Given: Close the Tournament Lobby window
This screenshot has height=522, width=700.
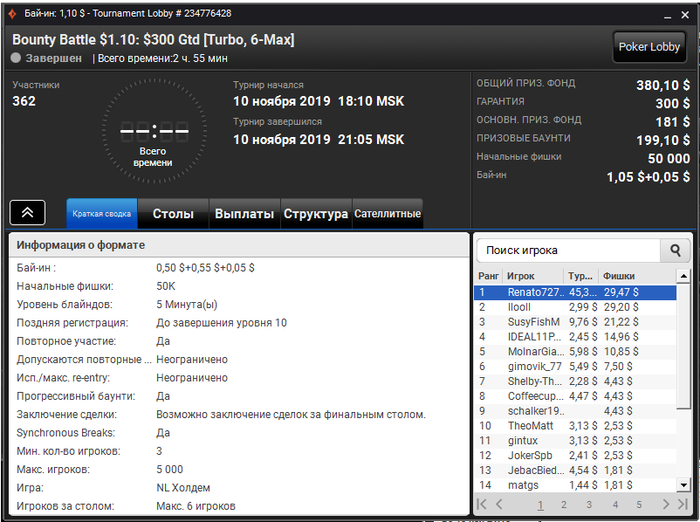Looking at the screenshot, I should 685,15.
